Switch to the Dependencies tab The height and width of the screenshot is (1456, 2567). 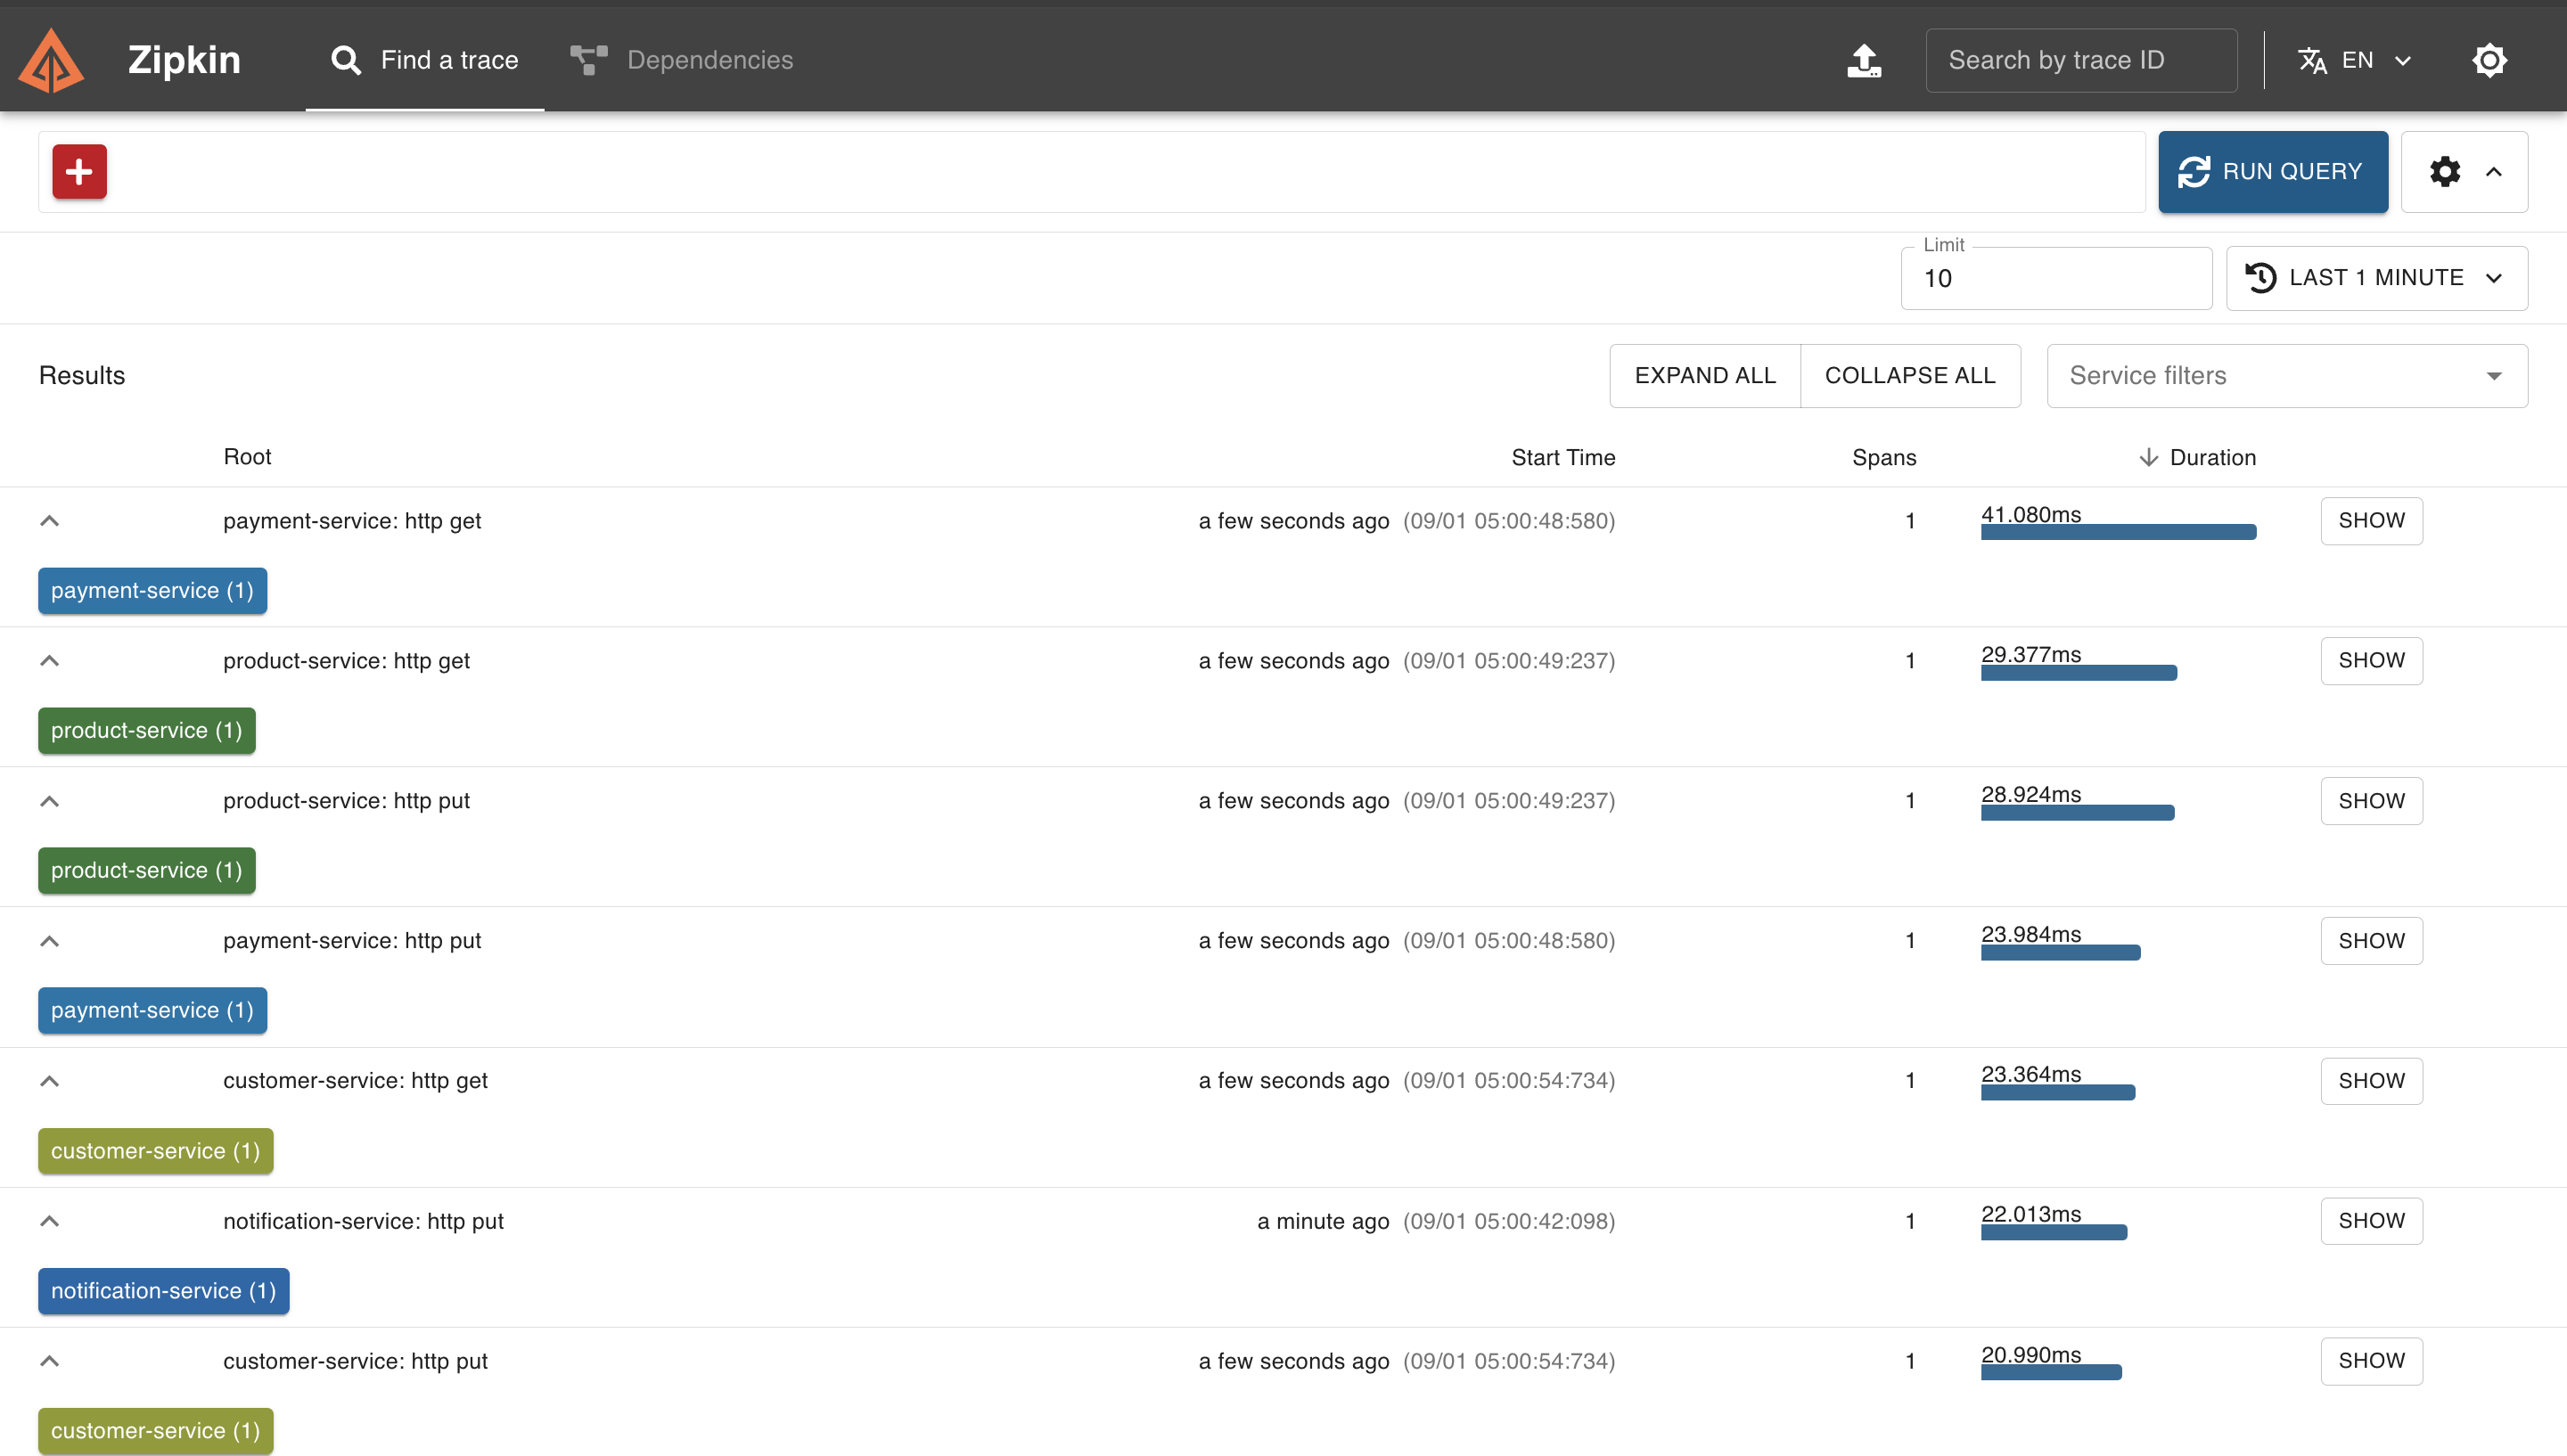[681, 60]
